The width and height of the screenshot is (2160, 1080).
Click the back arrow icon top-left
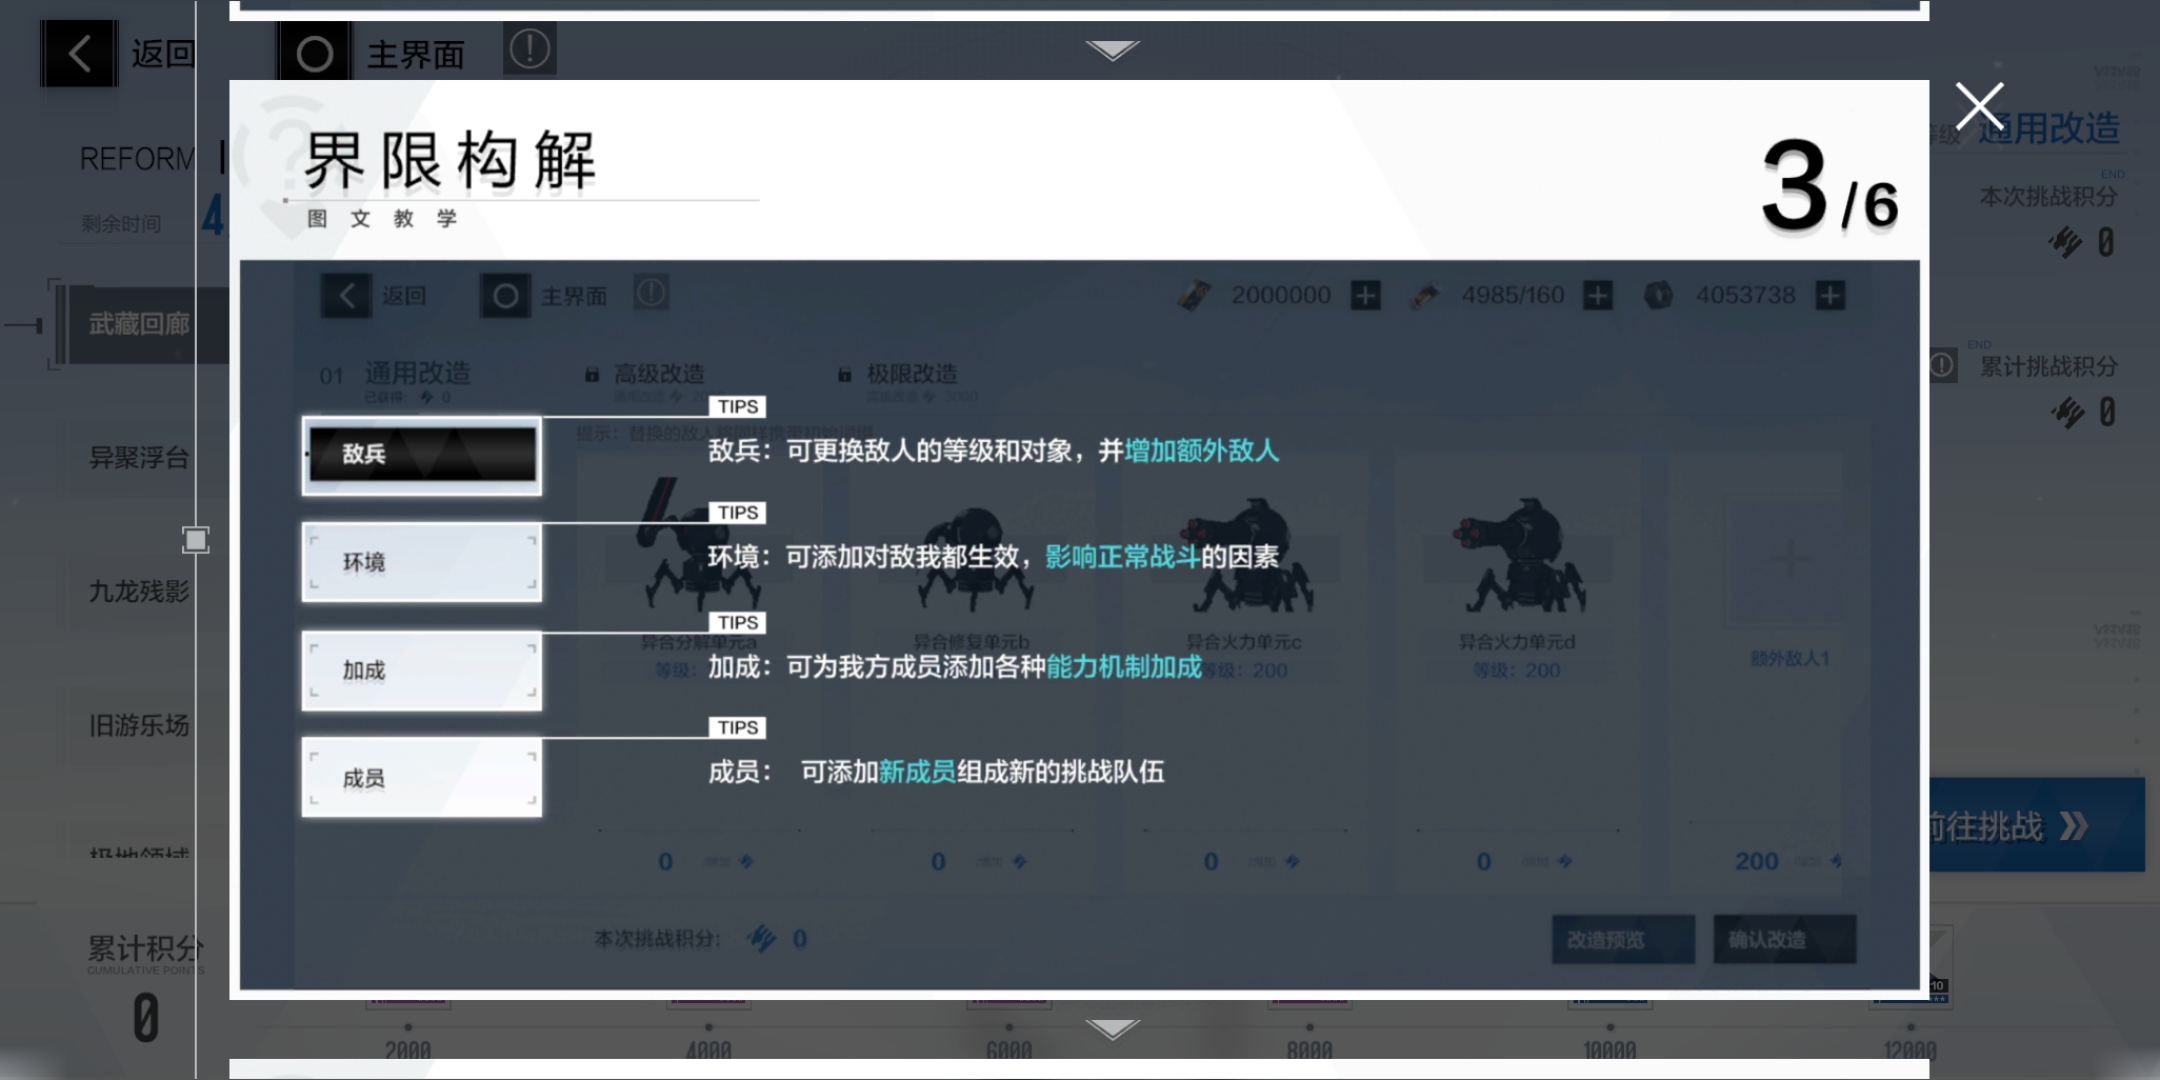pyautogui.click(x=79, y=53)
